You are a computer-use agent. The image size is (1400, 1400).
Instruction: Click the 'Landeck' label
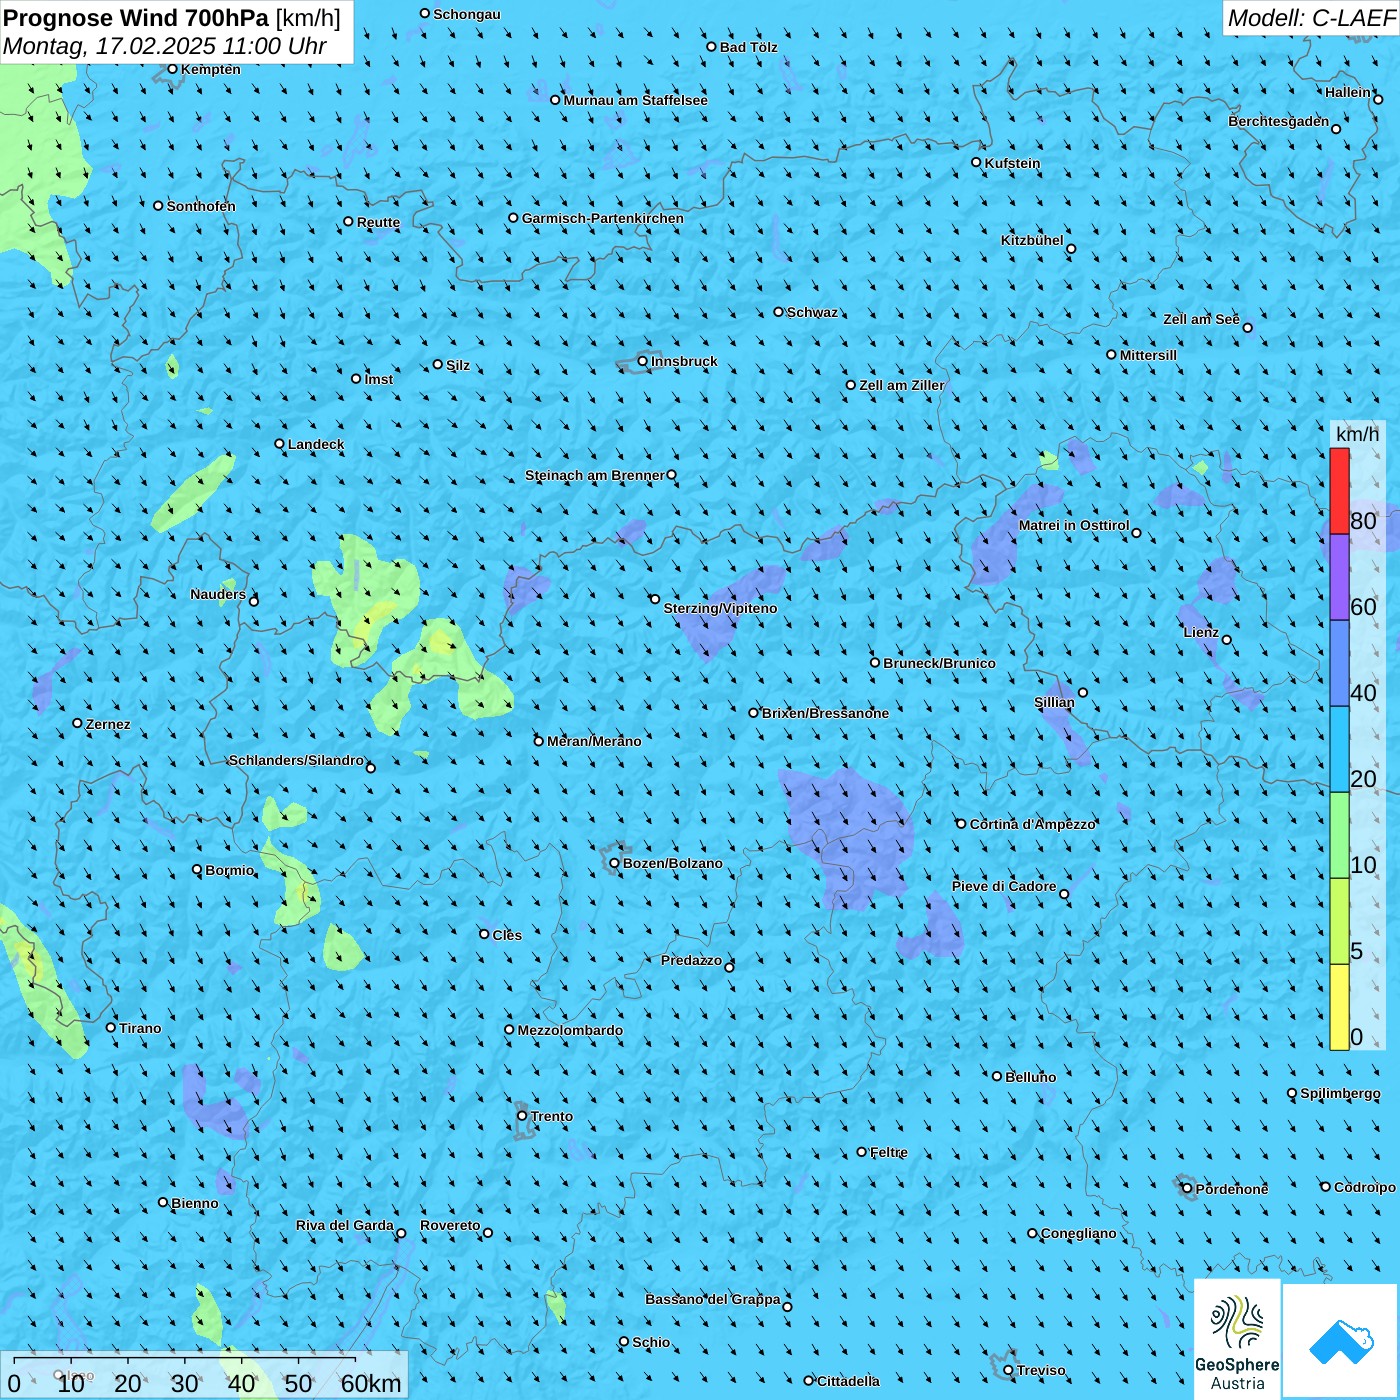tap(316, 444)
